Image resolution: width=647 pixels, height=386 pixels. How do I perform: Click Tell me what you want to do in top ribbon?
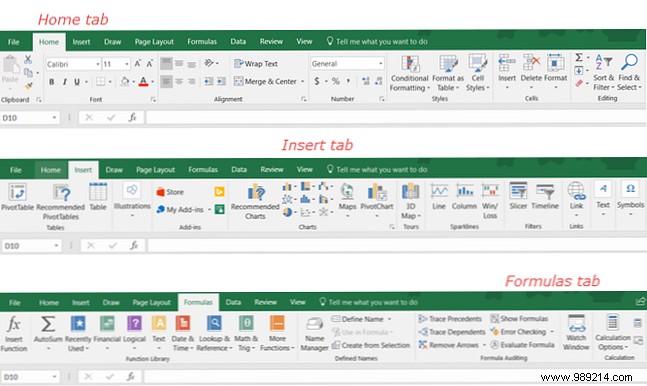coord(377,42)
